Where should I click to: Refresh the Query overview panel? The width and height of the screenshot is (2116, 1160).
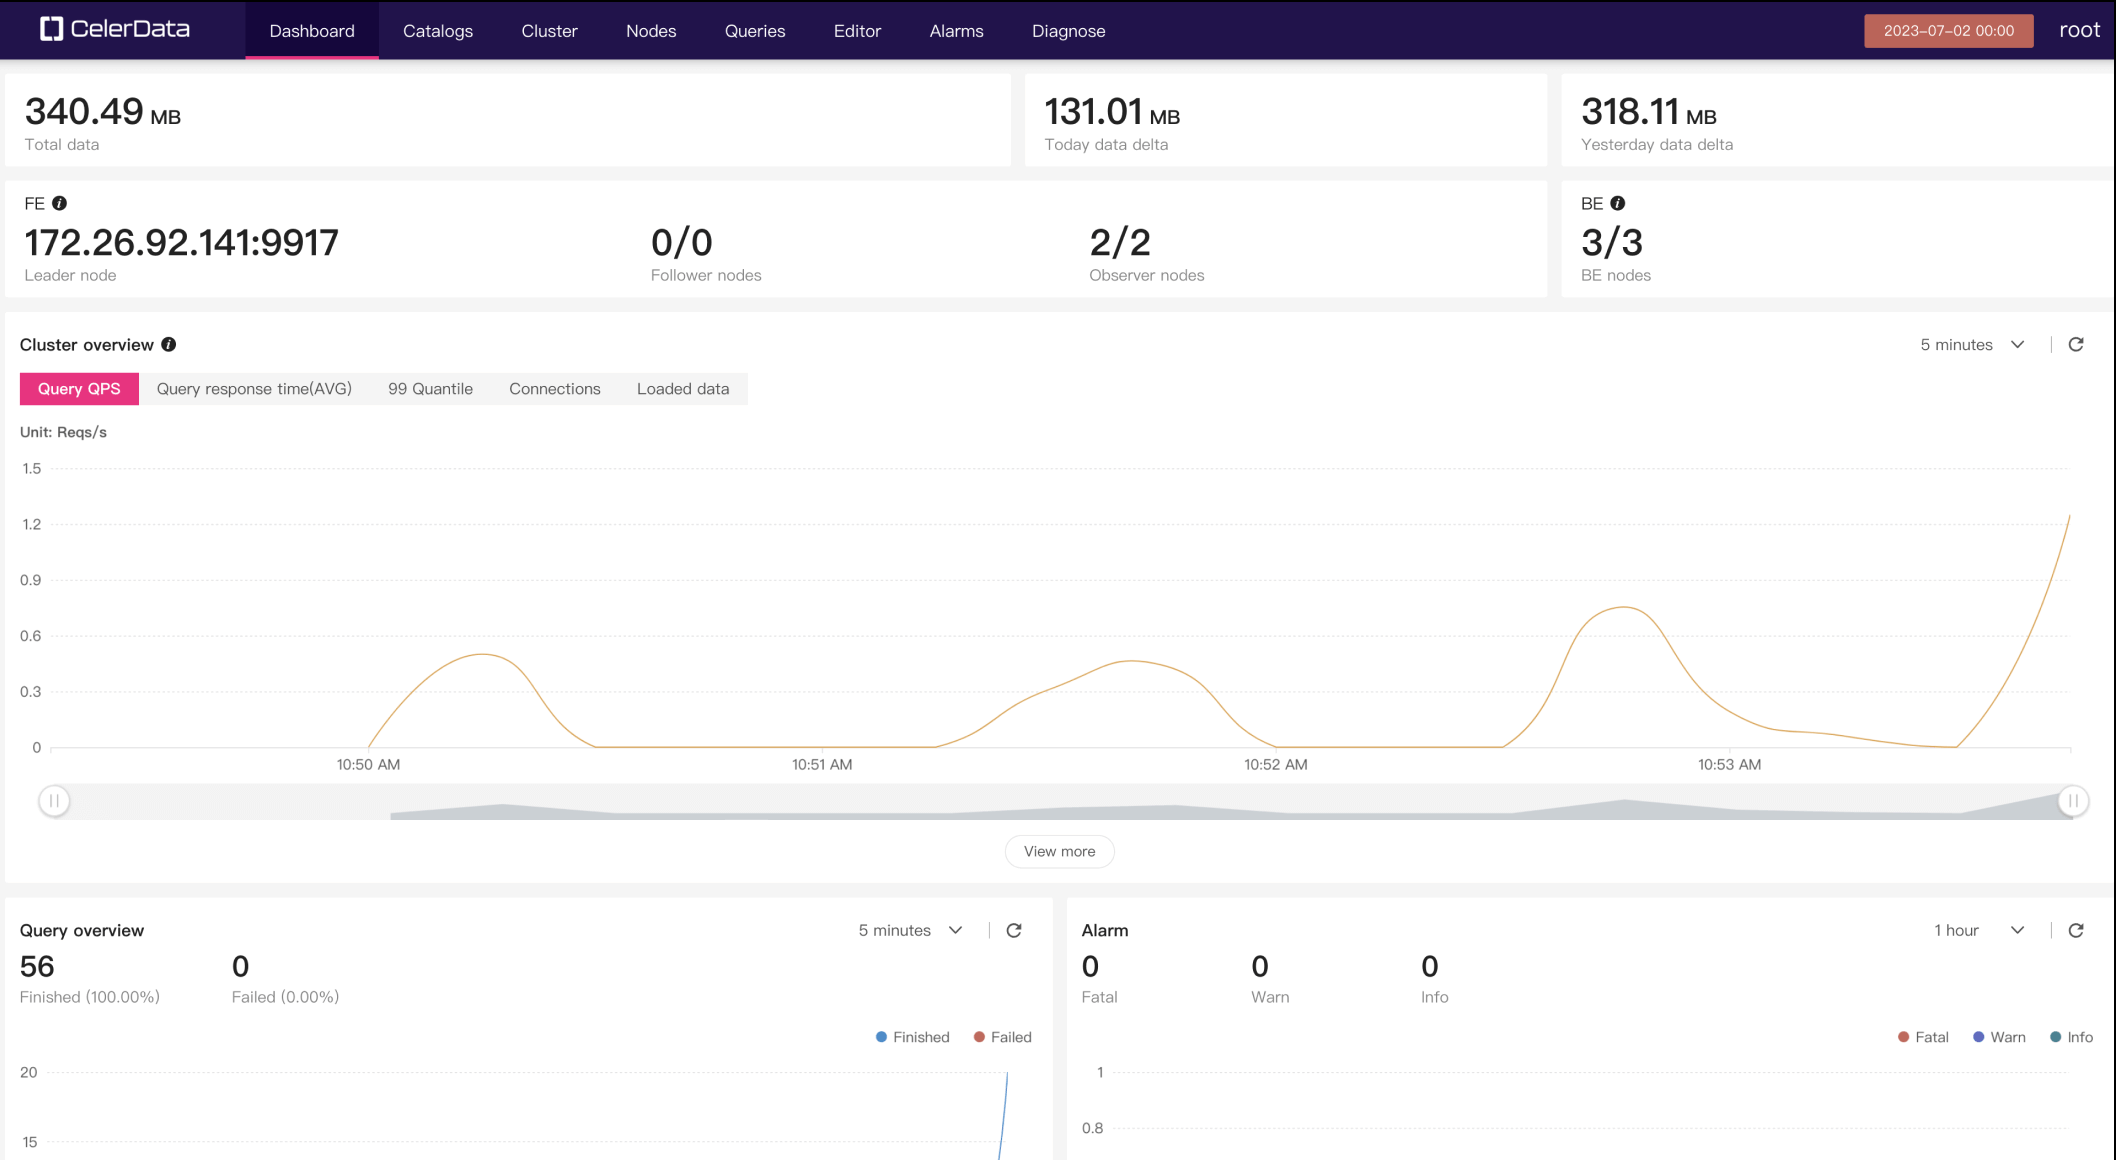tap(1014, 930)
